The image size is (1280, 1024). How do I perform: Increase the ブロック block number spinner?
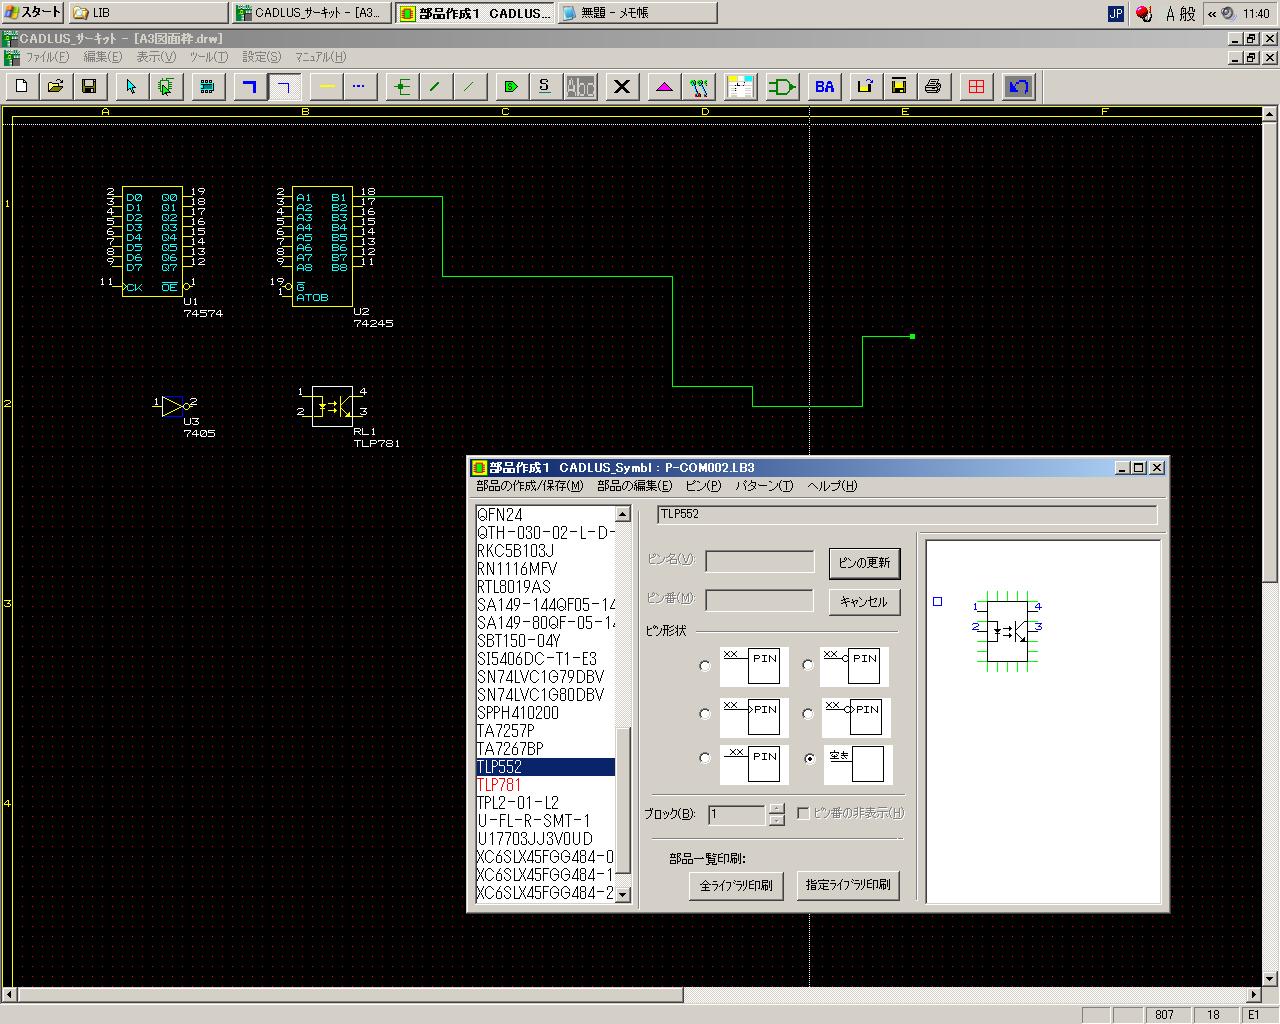pos(776,809)
